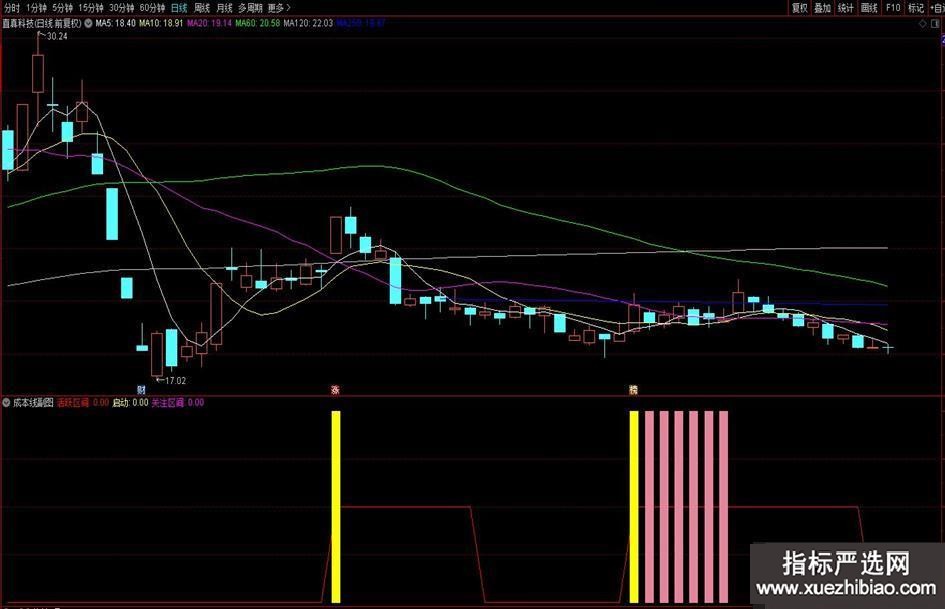Click the panel toggle icon at chart top right

pyautogui.click(x=936, y=24)
